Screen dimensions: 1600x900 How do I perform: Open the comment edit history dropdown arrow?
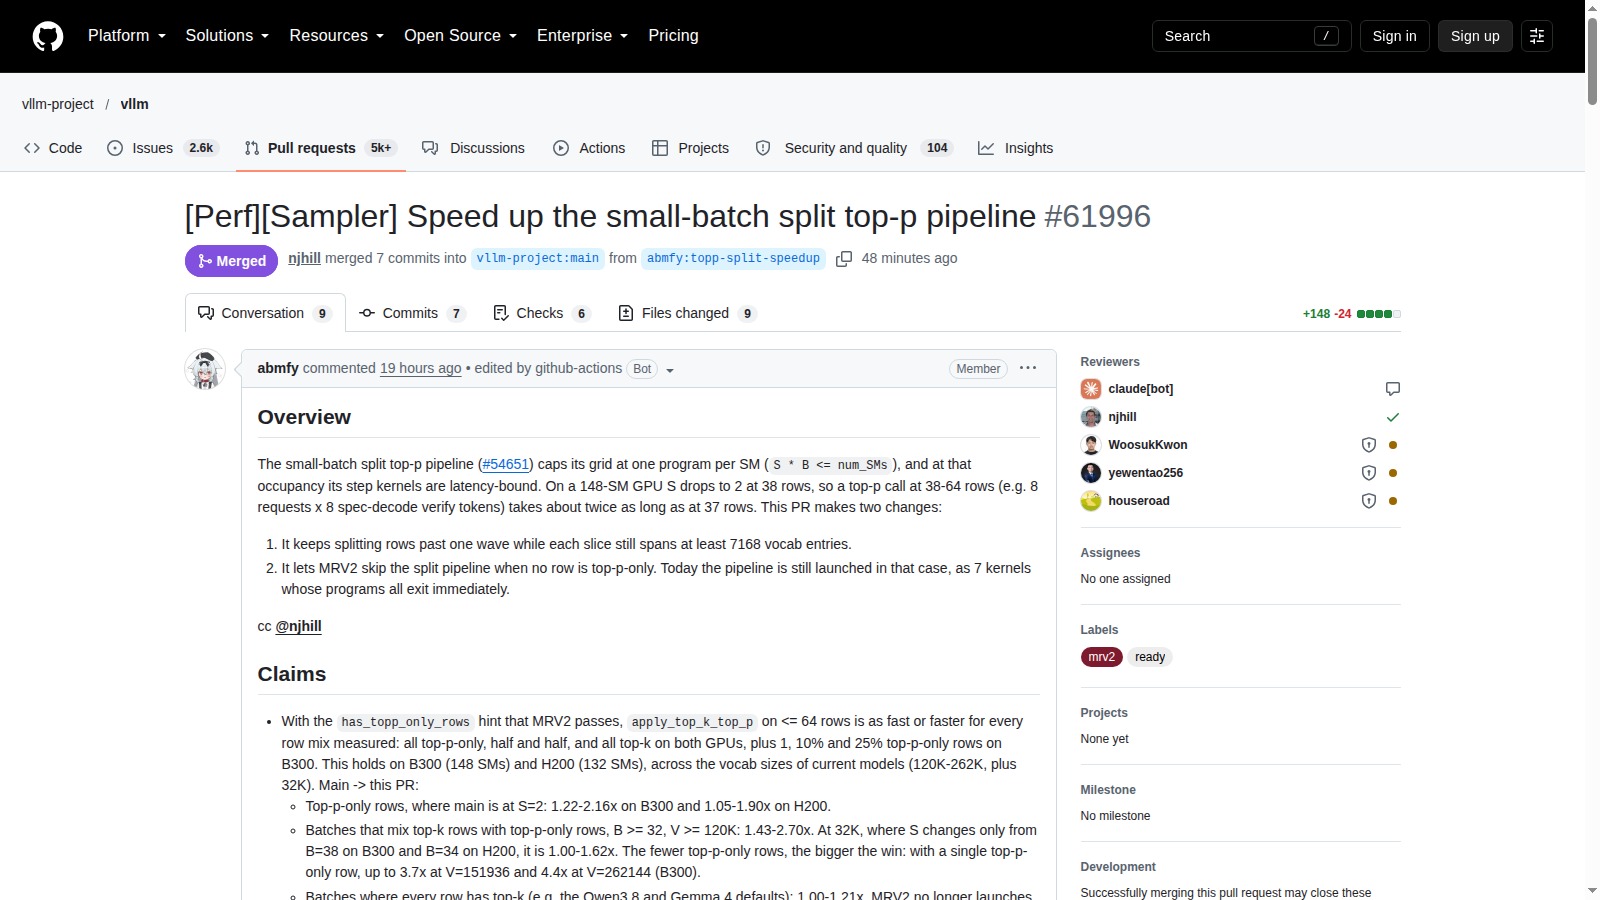[x=670, y=370]
